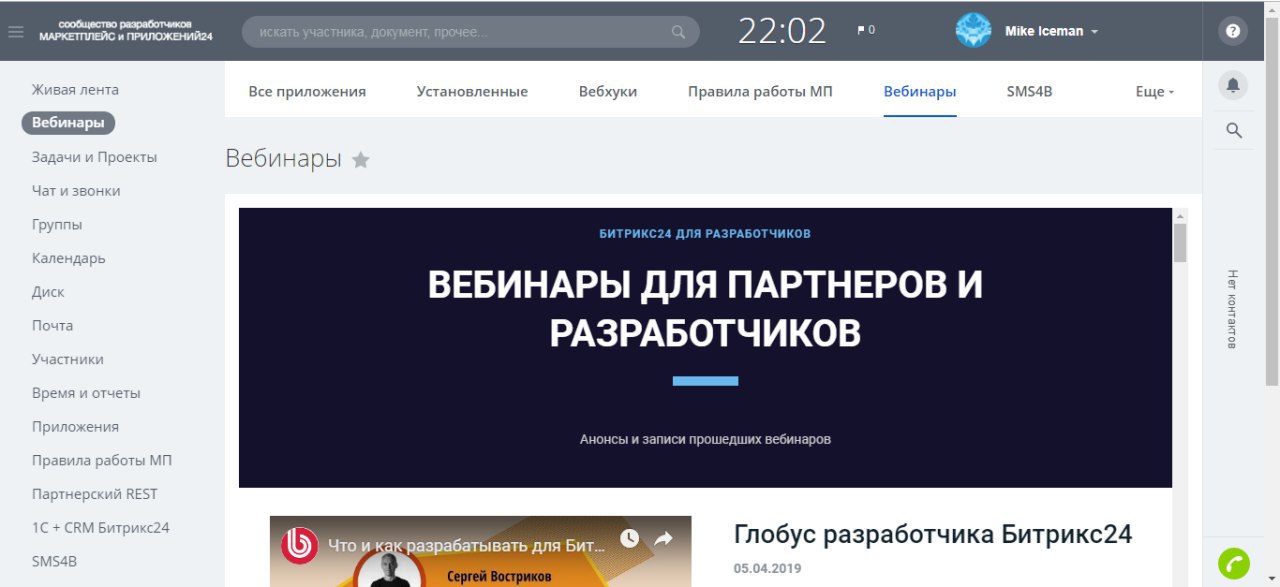Open Время и отчеты
Image resolution: width=1280 pixels, height=587 pixels.
(x=86, y=393)
